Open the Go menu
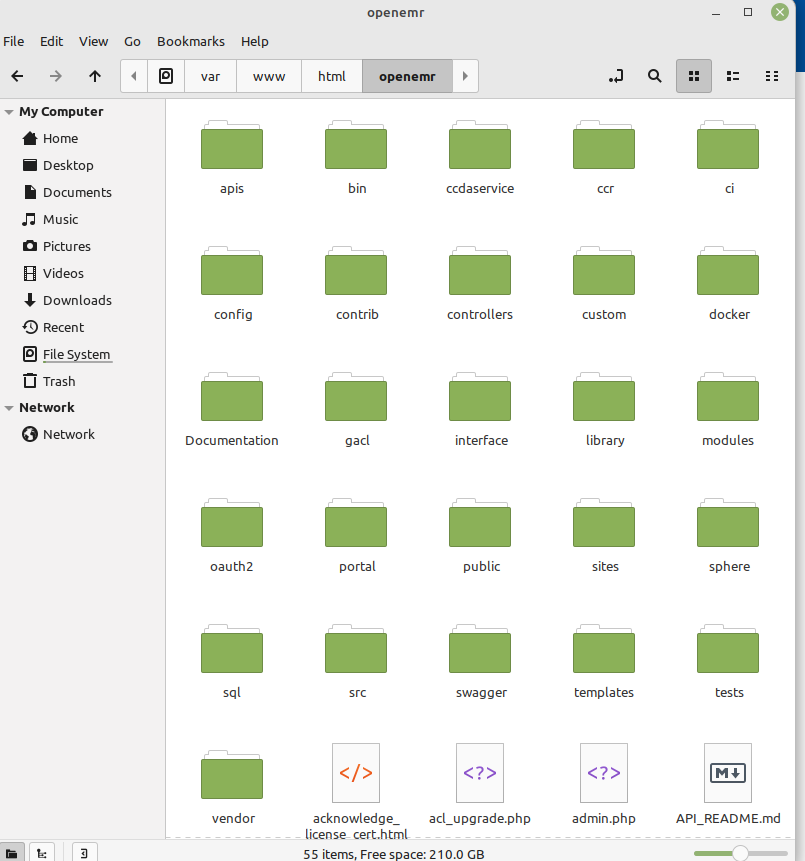Viewport: 805px width, 861px height. pos(132,42)
